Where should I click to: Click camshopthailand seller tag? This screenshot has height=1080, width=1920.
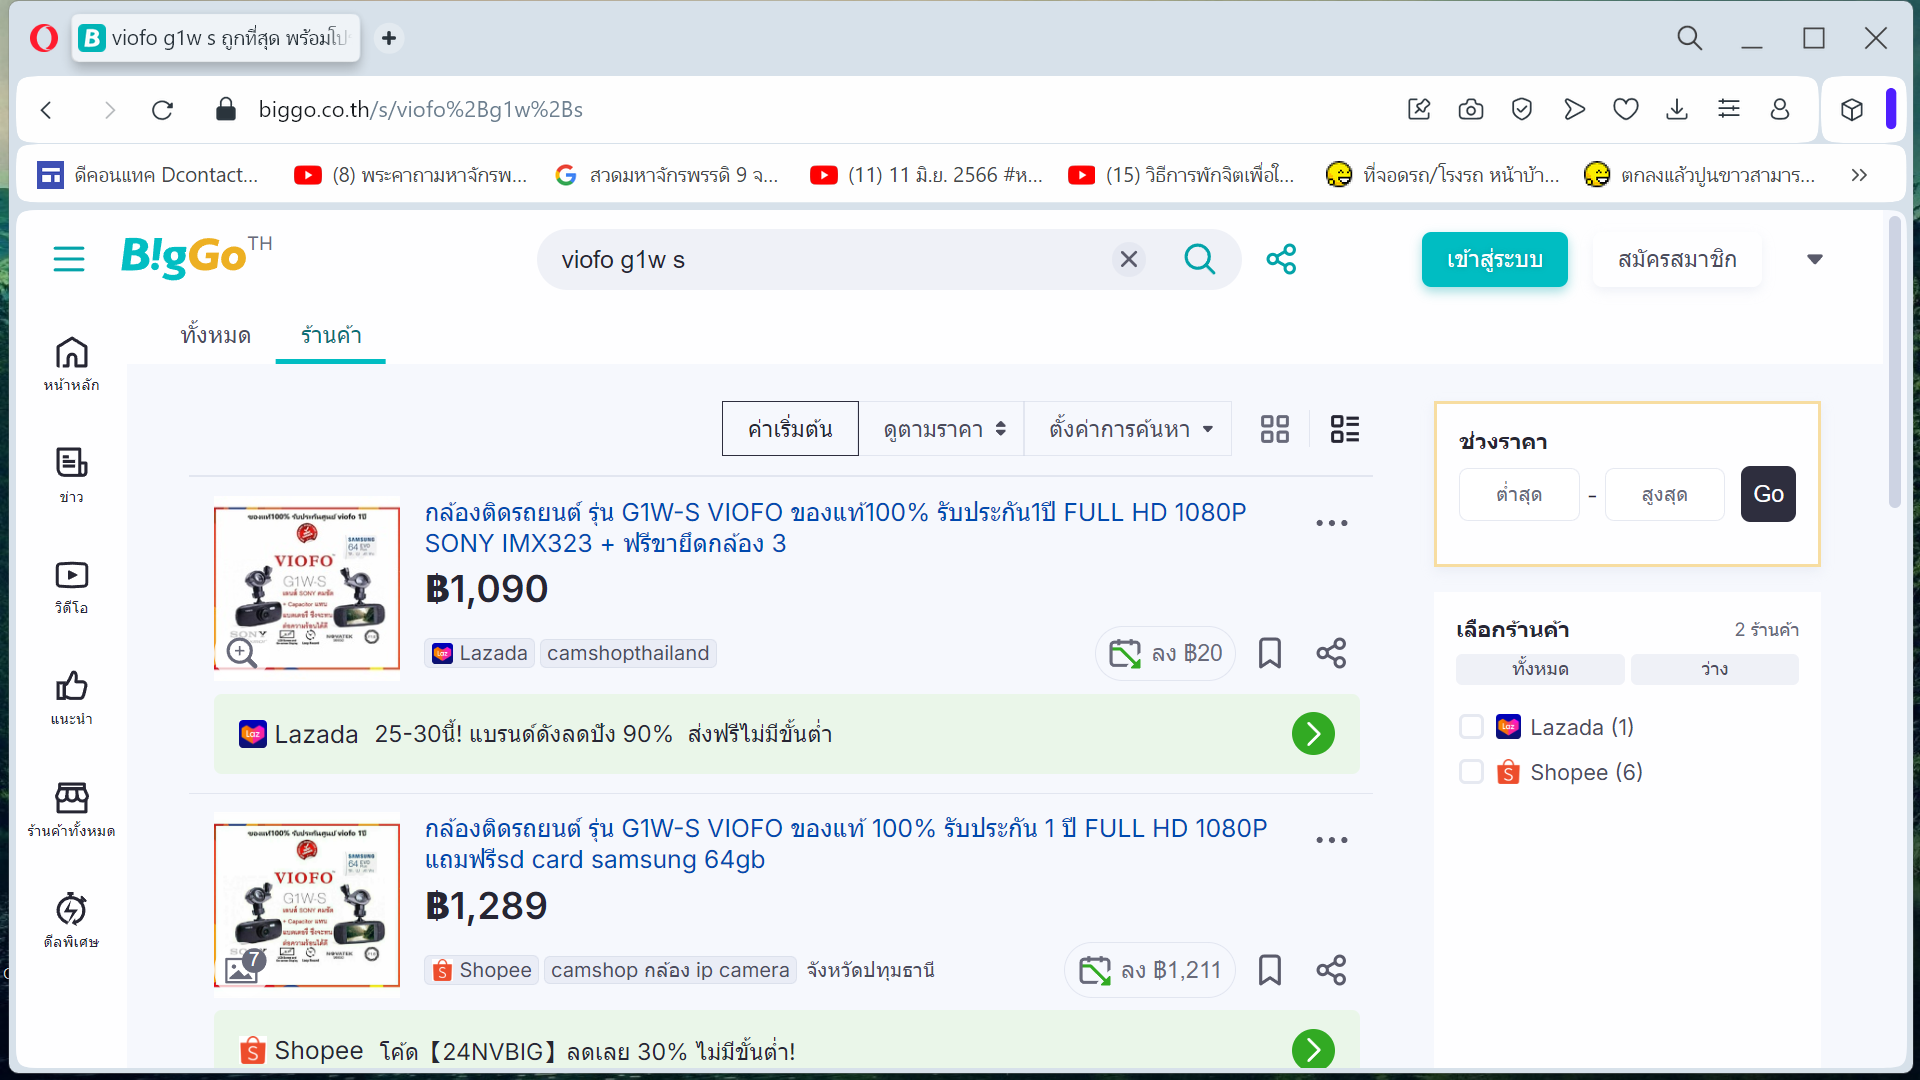(x=628, y=653)
